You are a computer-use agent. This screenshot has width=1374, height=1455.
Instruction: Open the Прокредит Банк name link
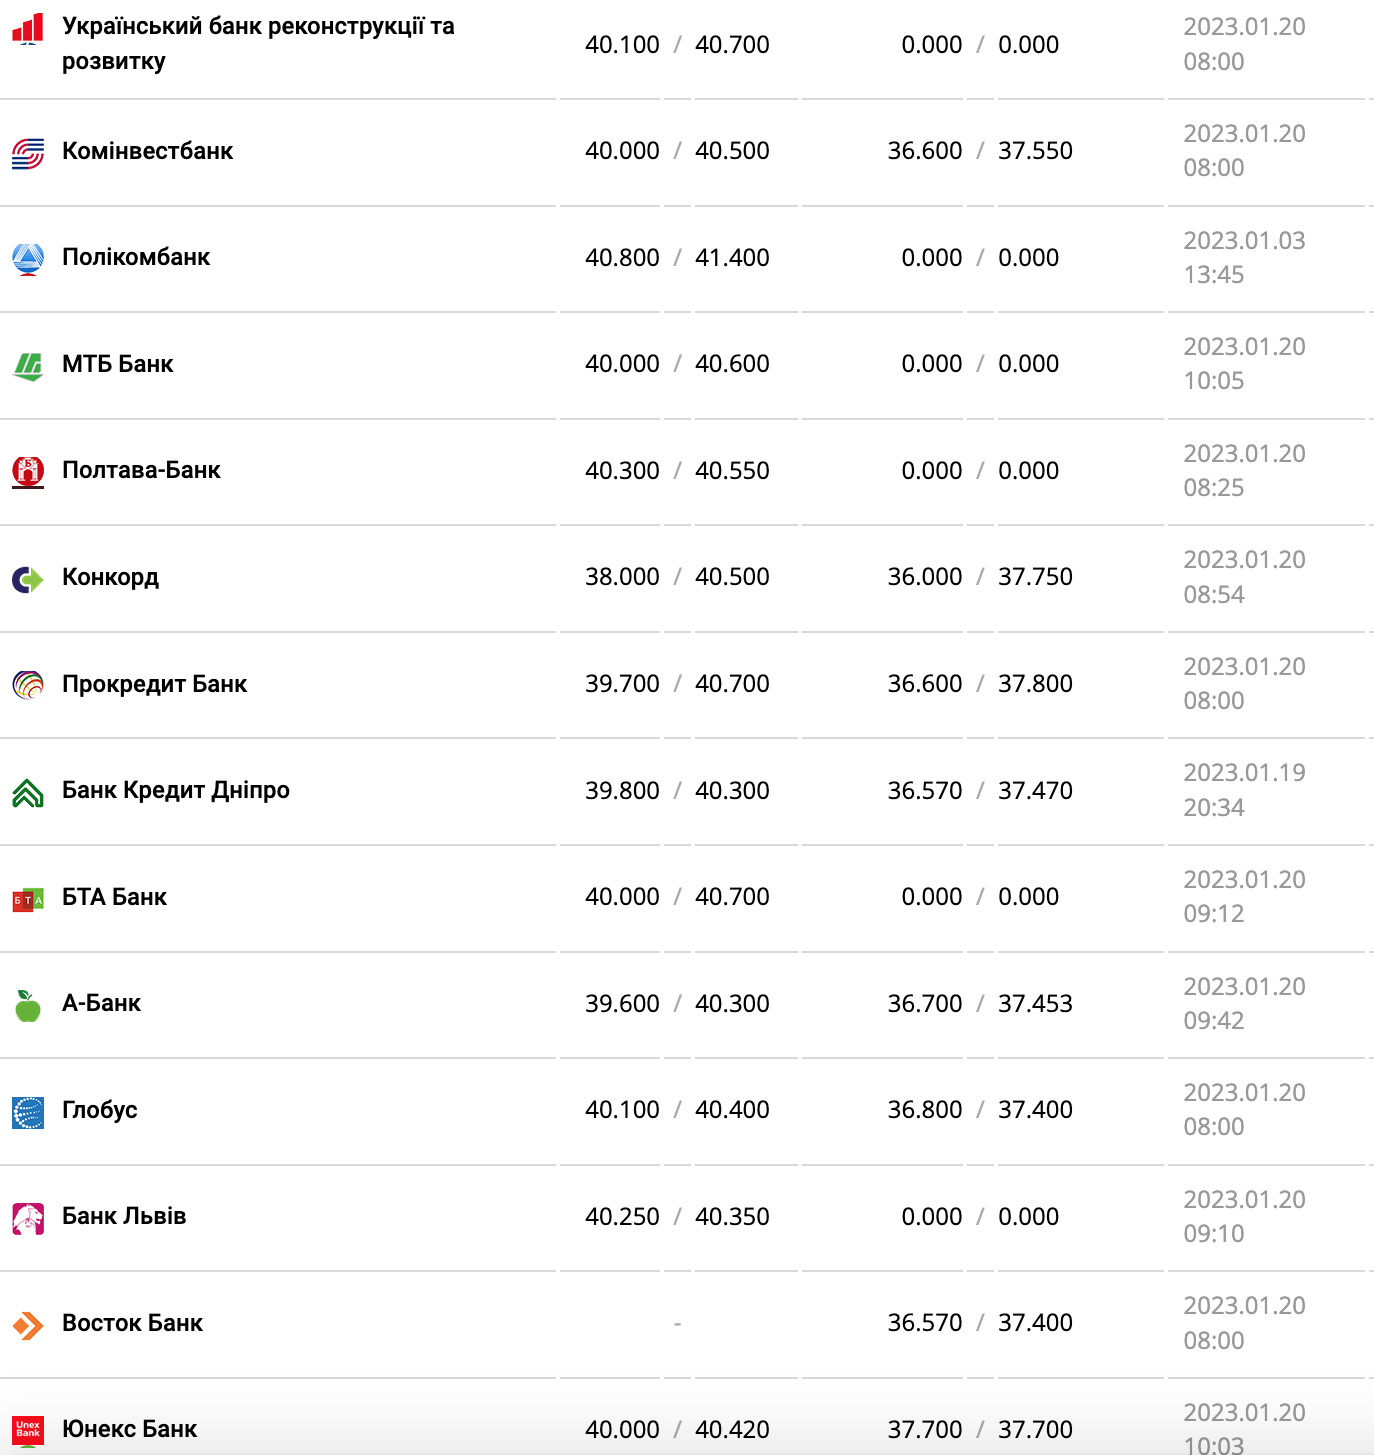[154, 684]
